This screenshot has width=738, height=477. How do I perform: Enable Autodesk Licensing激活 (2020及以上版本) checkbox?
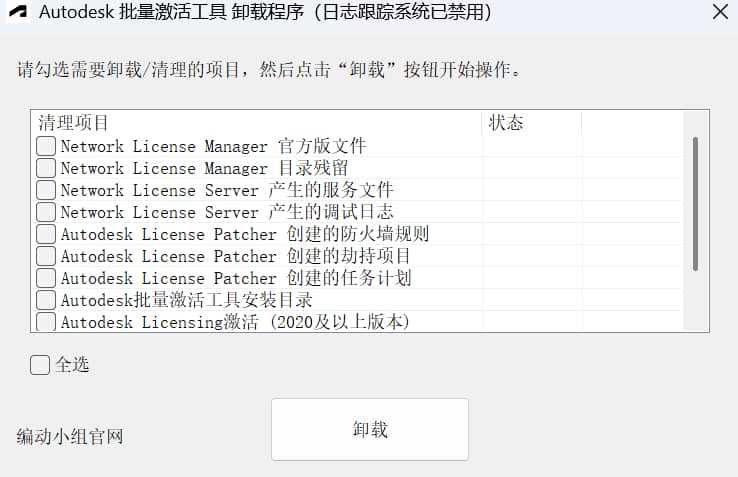pos(46,322)
